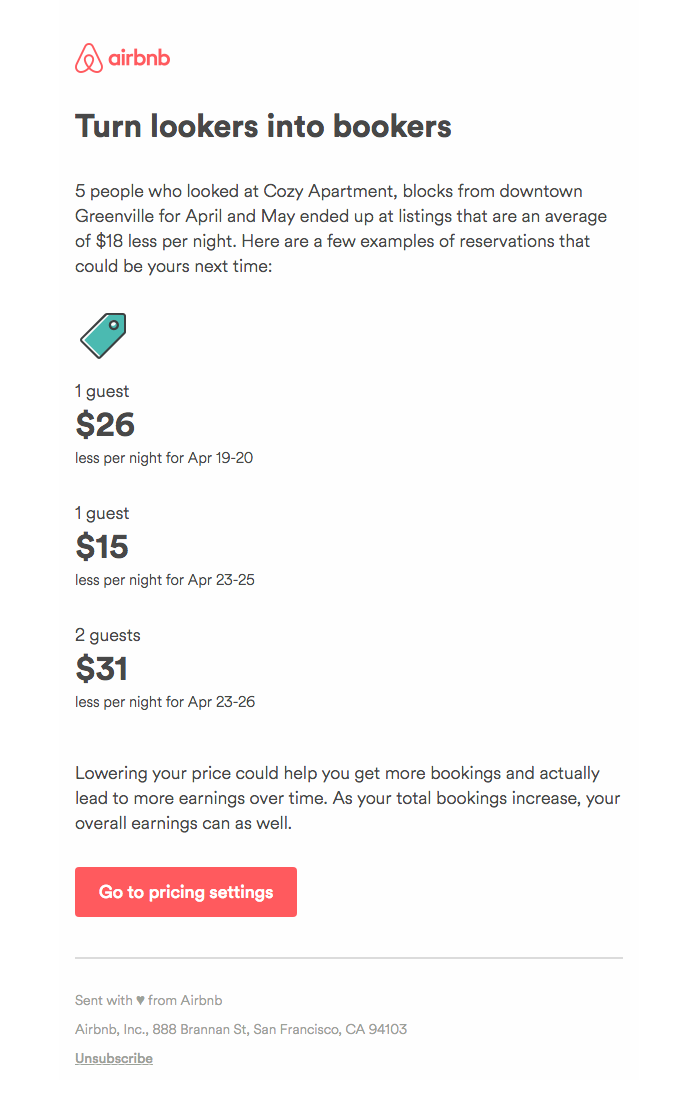The width and height of the screenshot is (680, 1108).
Task: Click the $26 price figure
Action: 105,425
